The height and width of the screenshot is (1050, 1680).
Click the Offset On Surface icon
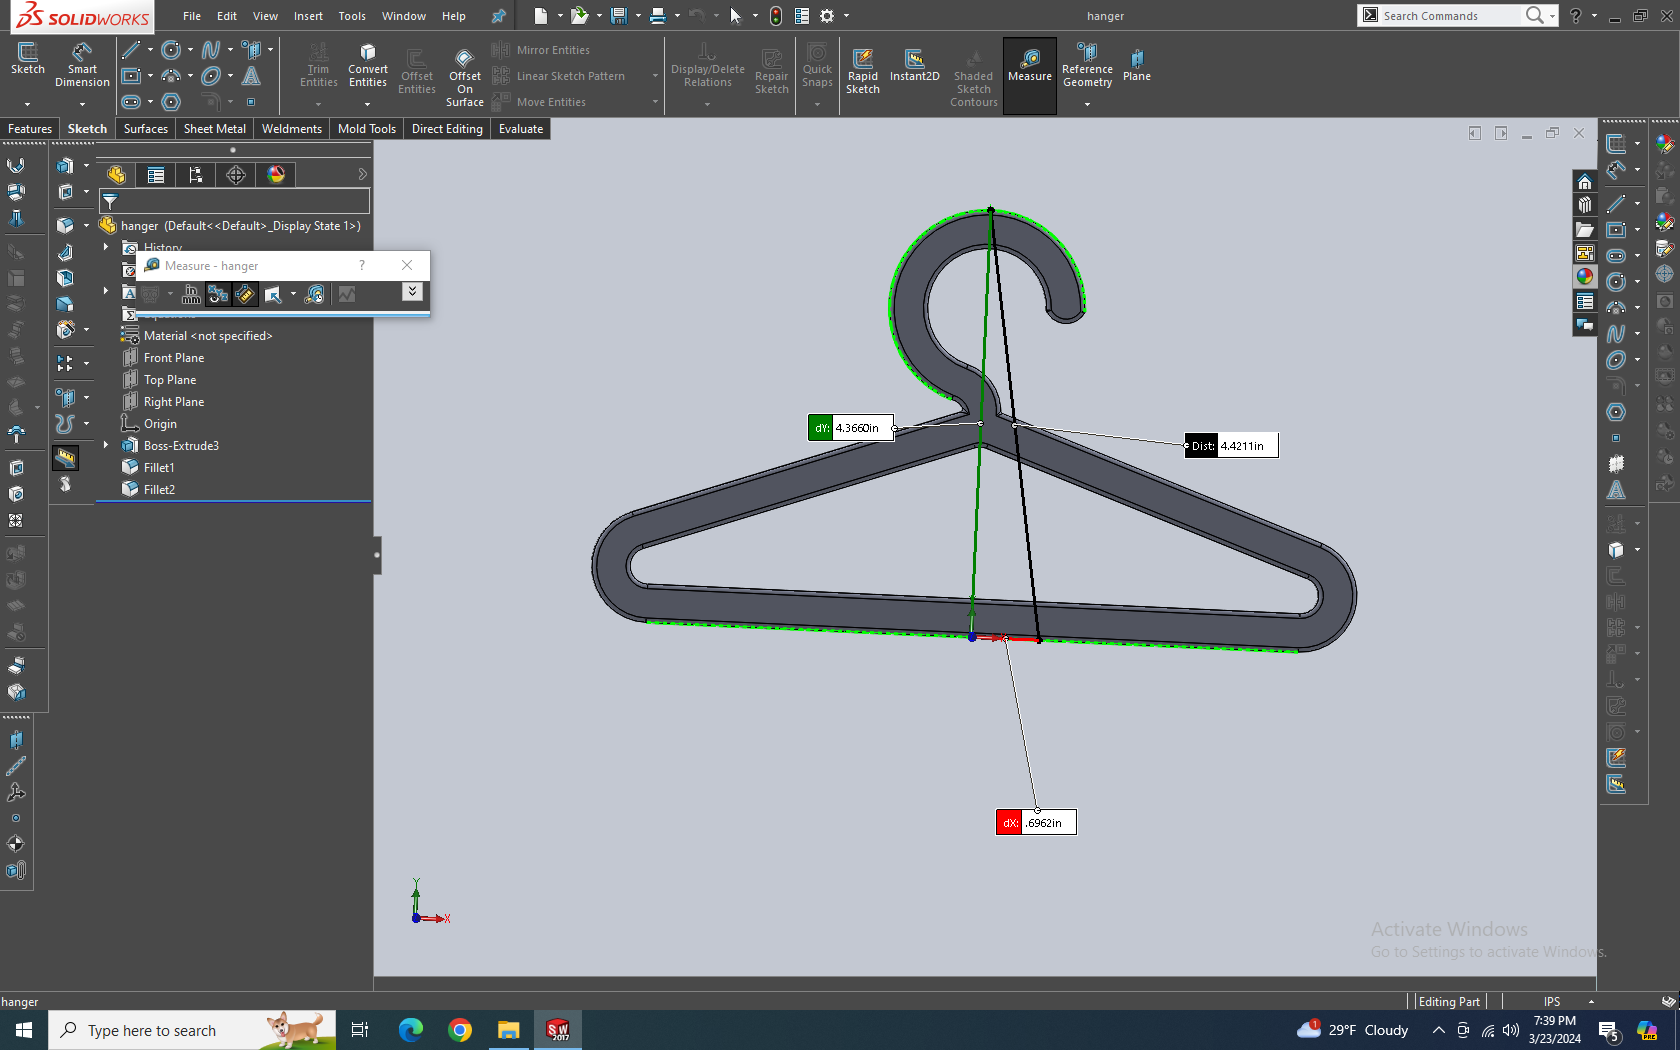click(x=465, y=75)
